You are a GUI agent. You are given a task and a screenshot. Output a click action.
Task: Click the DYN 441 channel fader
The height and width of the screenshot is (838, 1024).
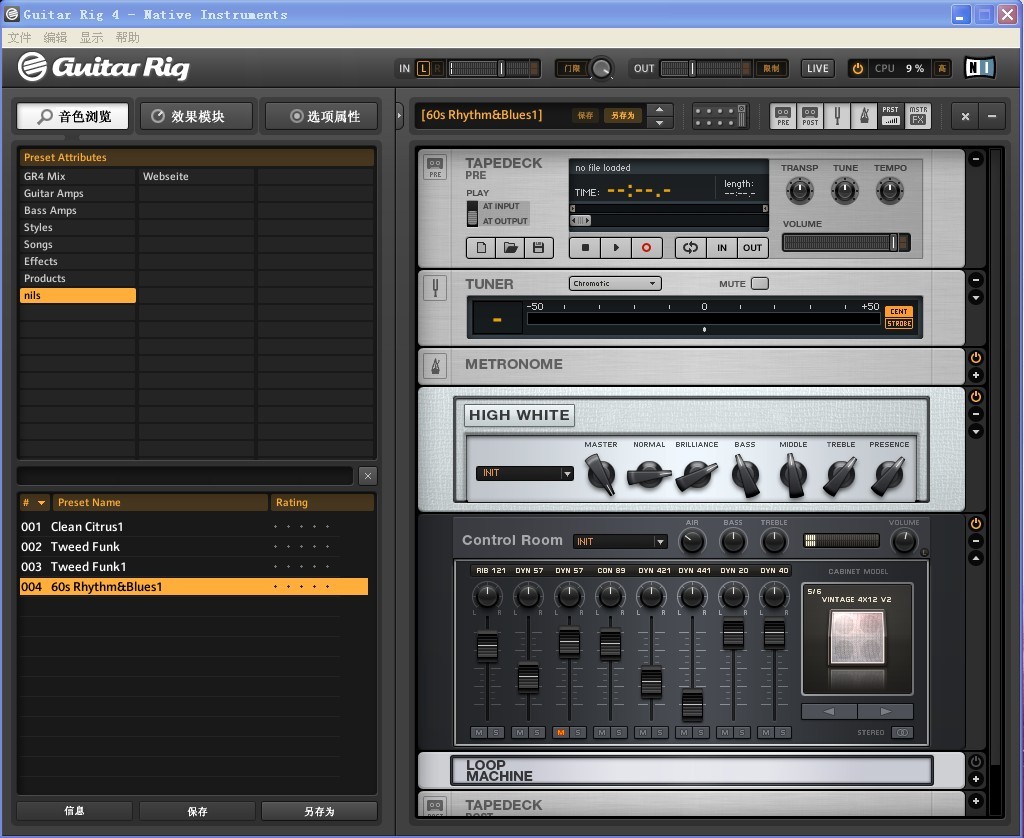692,706
